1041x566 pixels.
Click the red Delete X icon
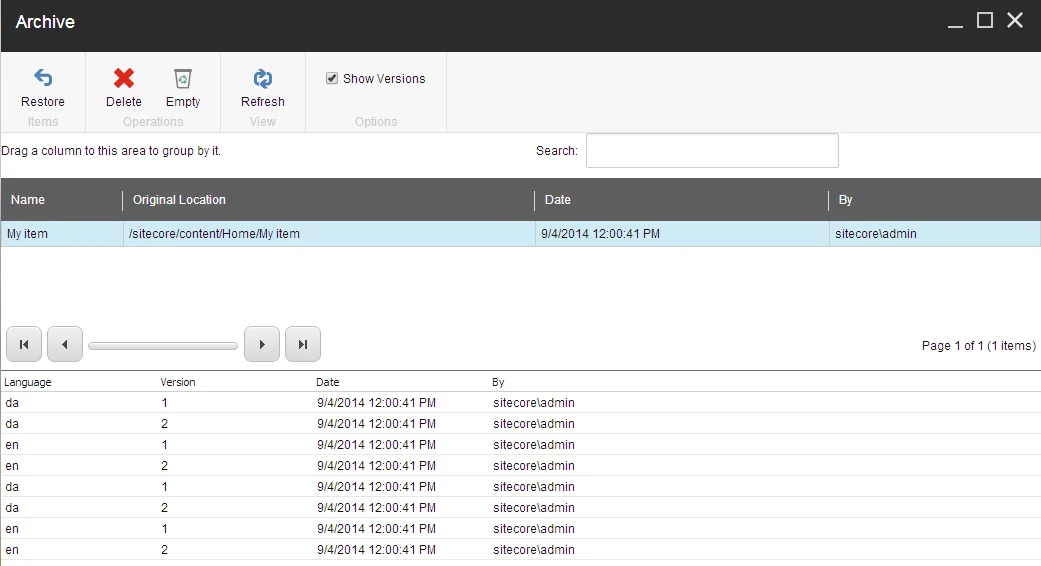click(x=123, y=78)
